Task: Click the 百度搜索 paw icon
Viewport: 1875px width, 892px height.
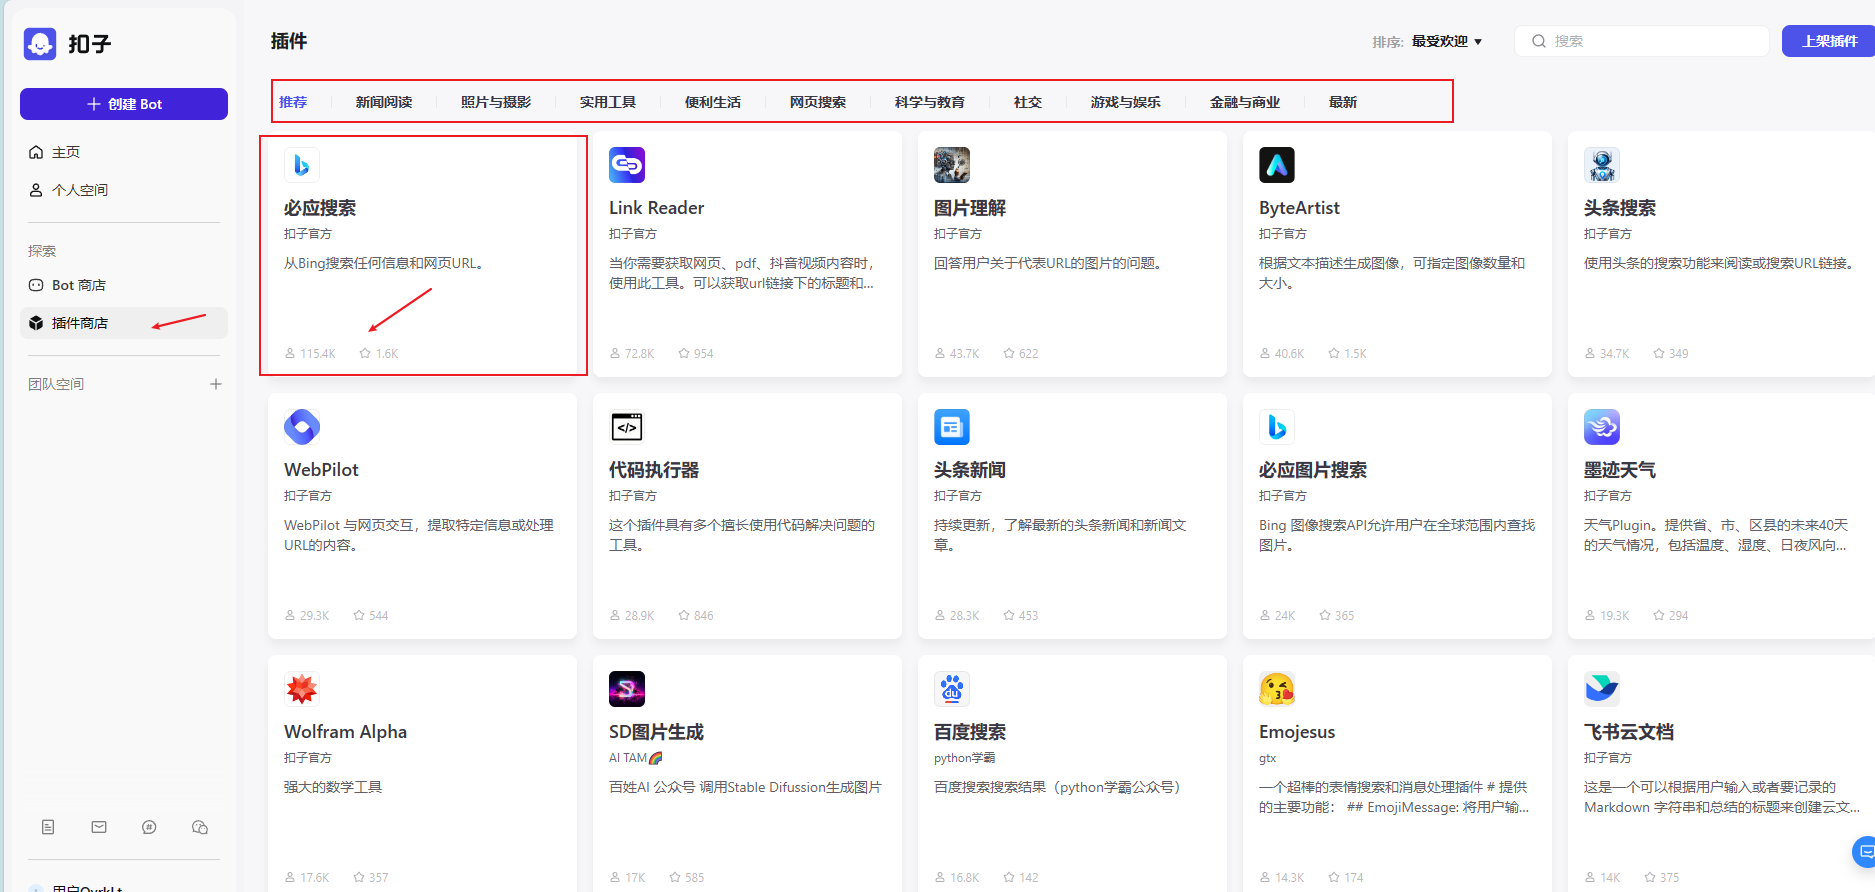Action: [952, 689]
